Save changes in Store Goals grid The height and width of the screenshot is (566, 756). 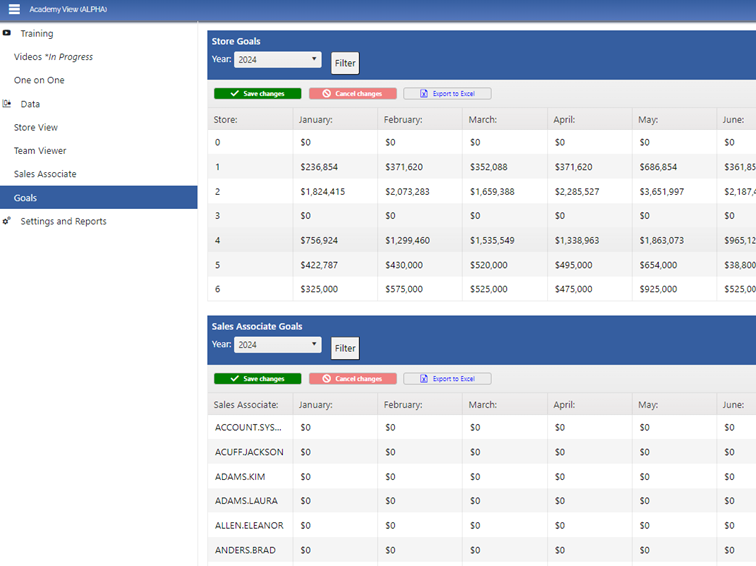(x=257, y=94)
